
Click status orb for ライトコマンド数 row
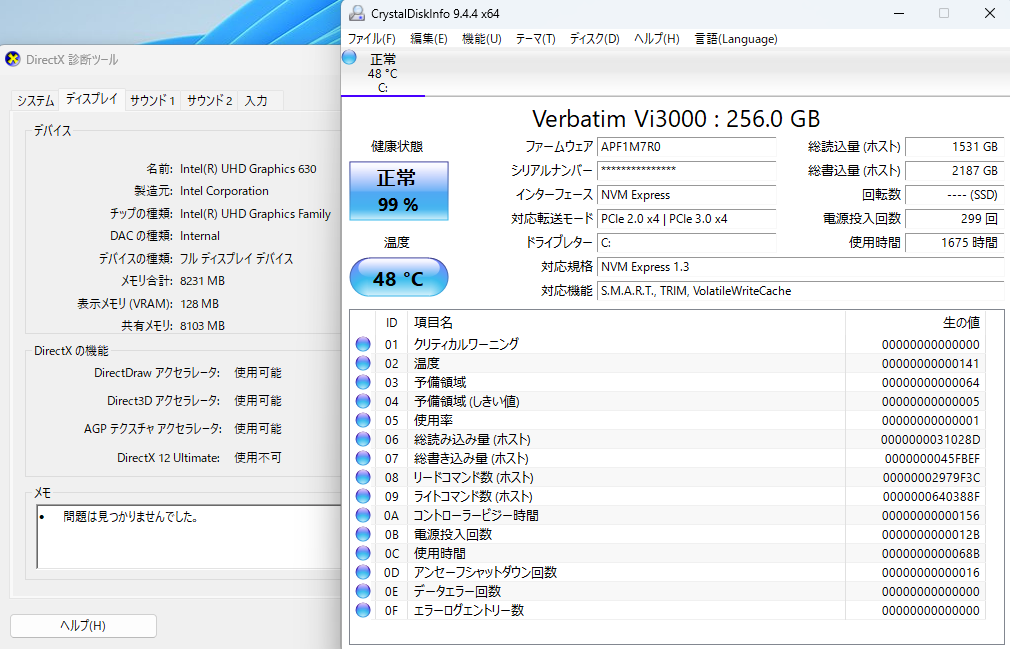pyautogui.click(x=363, y=496)
